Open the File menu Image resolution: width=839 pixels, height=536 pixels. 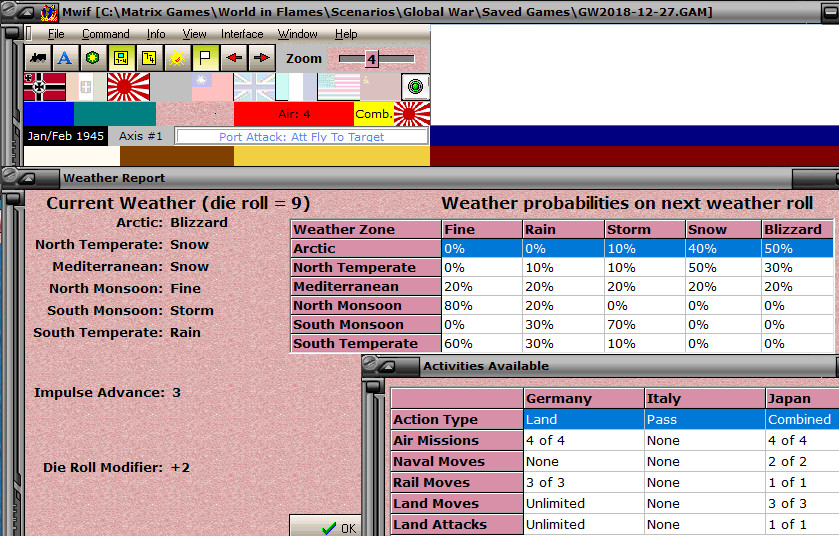[x=56, y=34]
